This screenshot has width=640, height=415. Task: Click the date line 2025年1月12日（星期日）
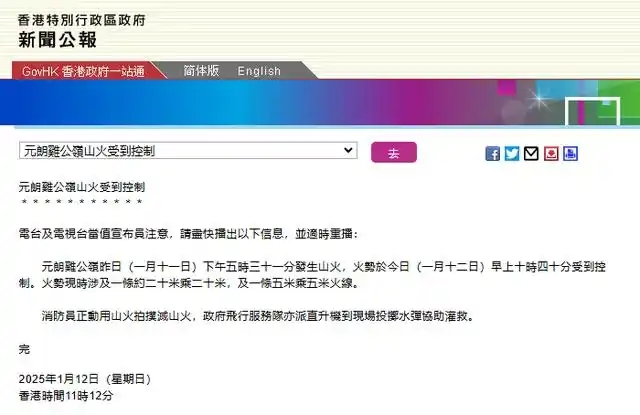tap(85, 379)
